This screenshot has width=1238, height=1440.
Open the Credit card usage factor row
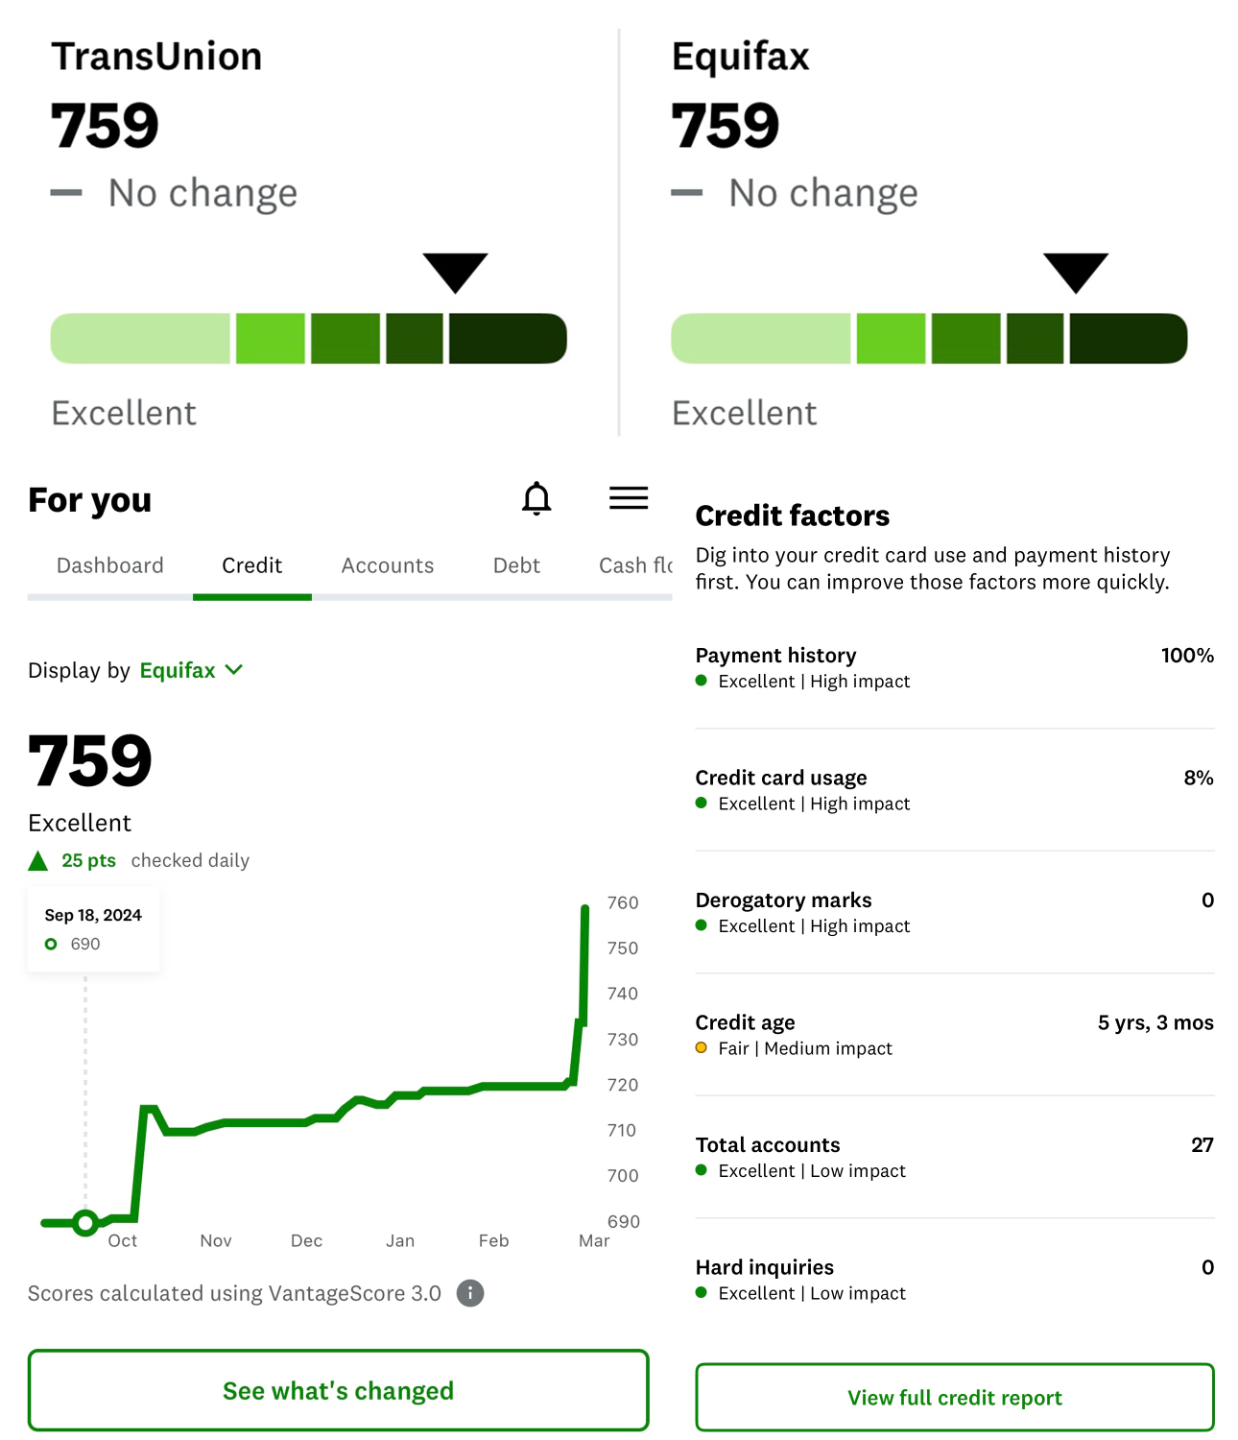pyautogui.click(x=955, y=790)
